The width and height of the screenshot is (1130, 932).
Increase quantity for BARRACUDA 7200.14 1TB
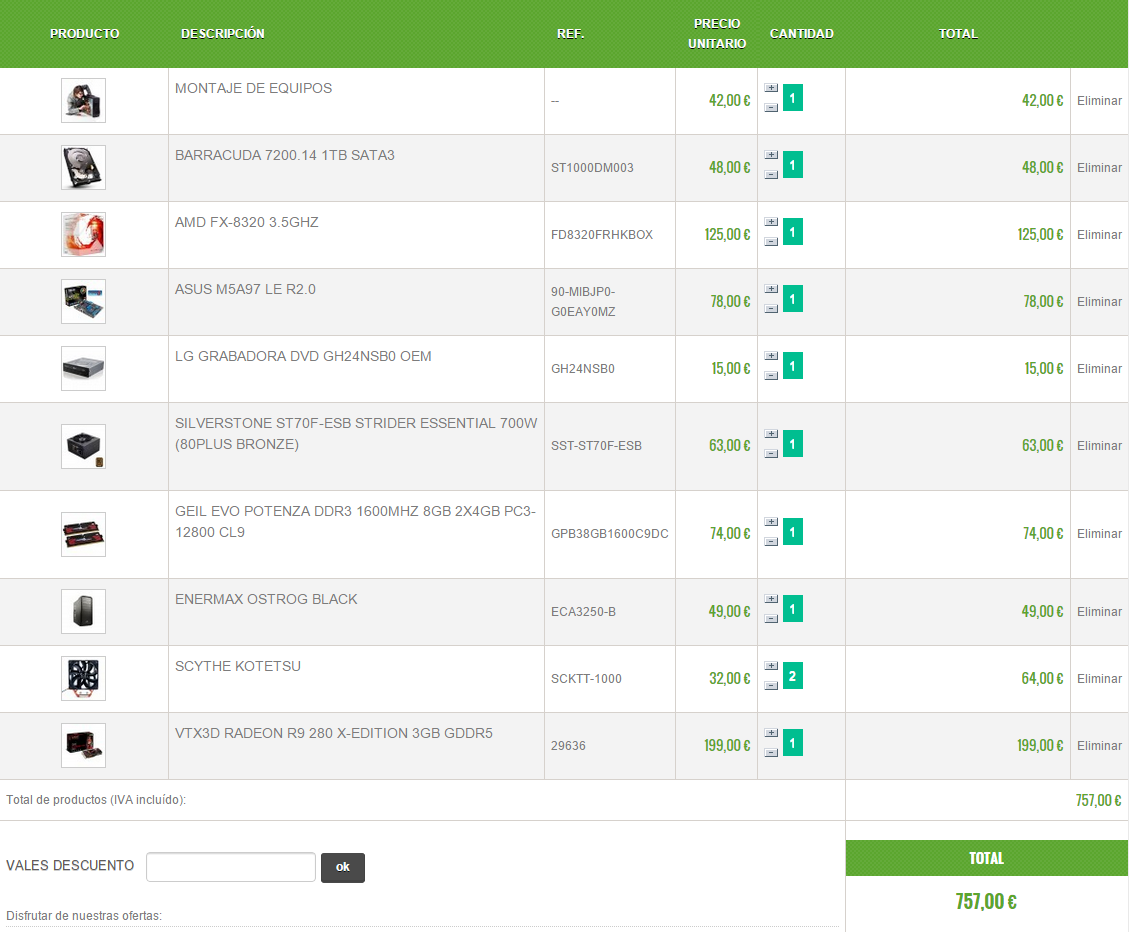coord(771,155)
